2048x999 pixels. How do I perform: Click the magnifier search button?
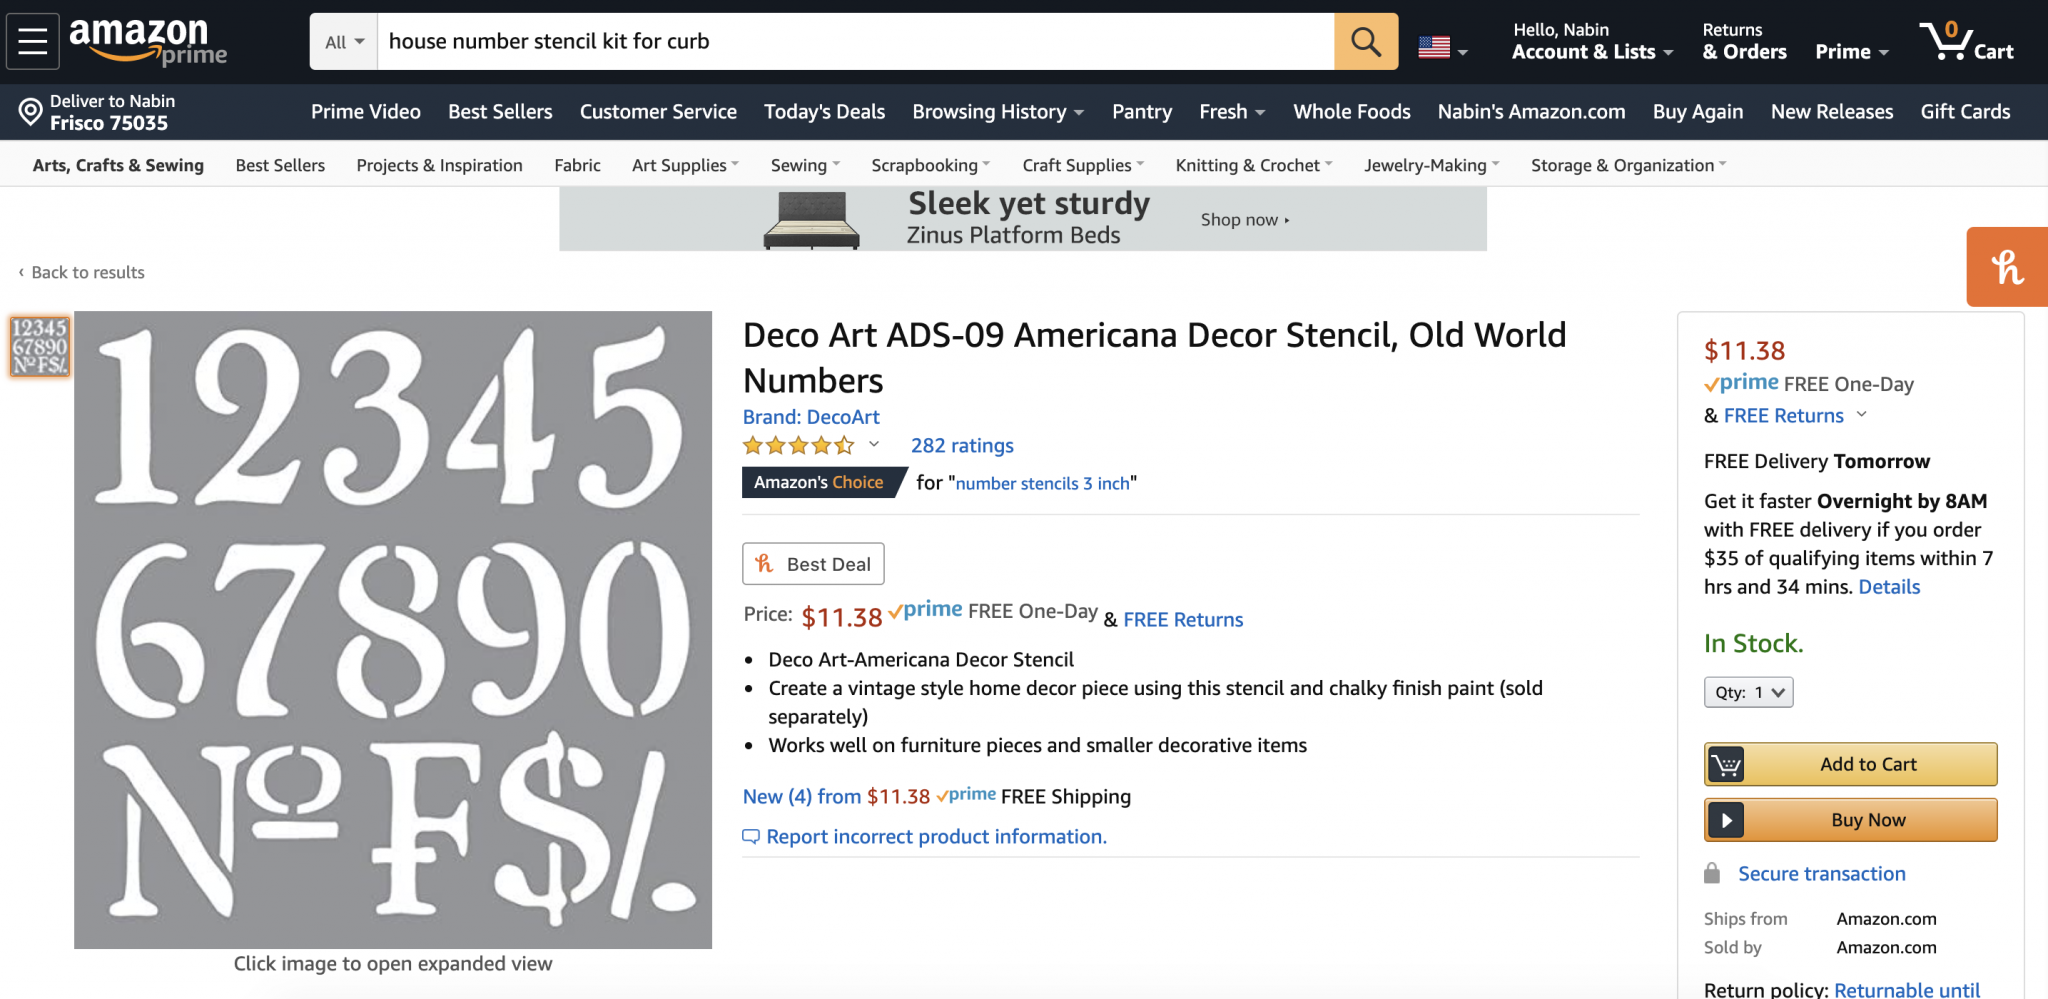click(1365, 41)
